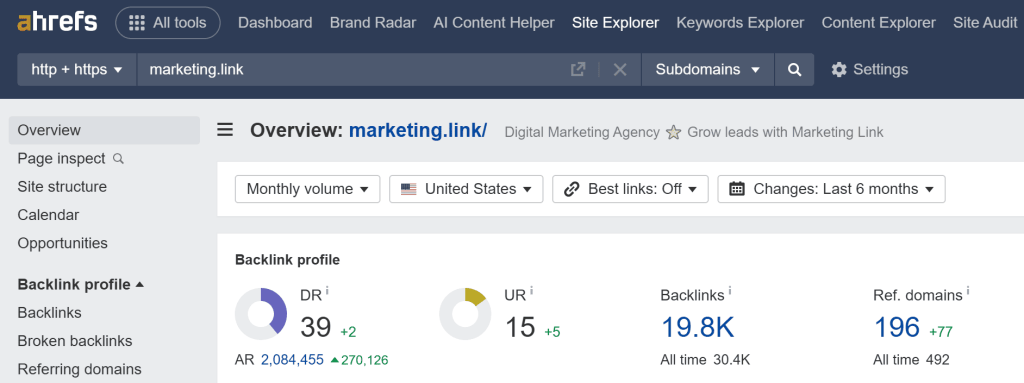Click the magnifier search button
This screenshot has width=1024, height=383.
click(x=794, y=69)
